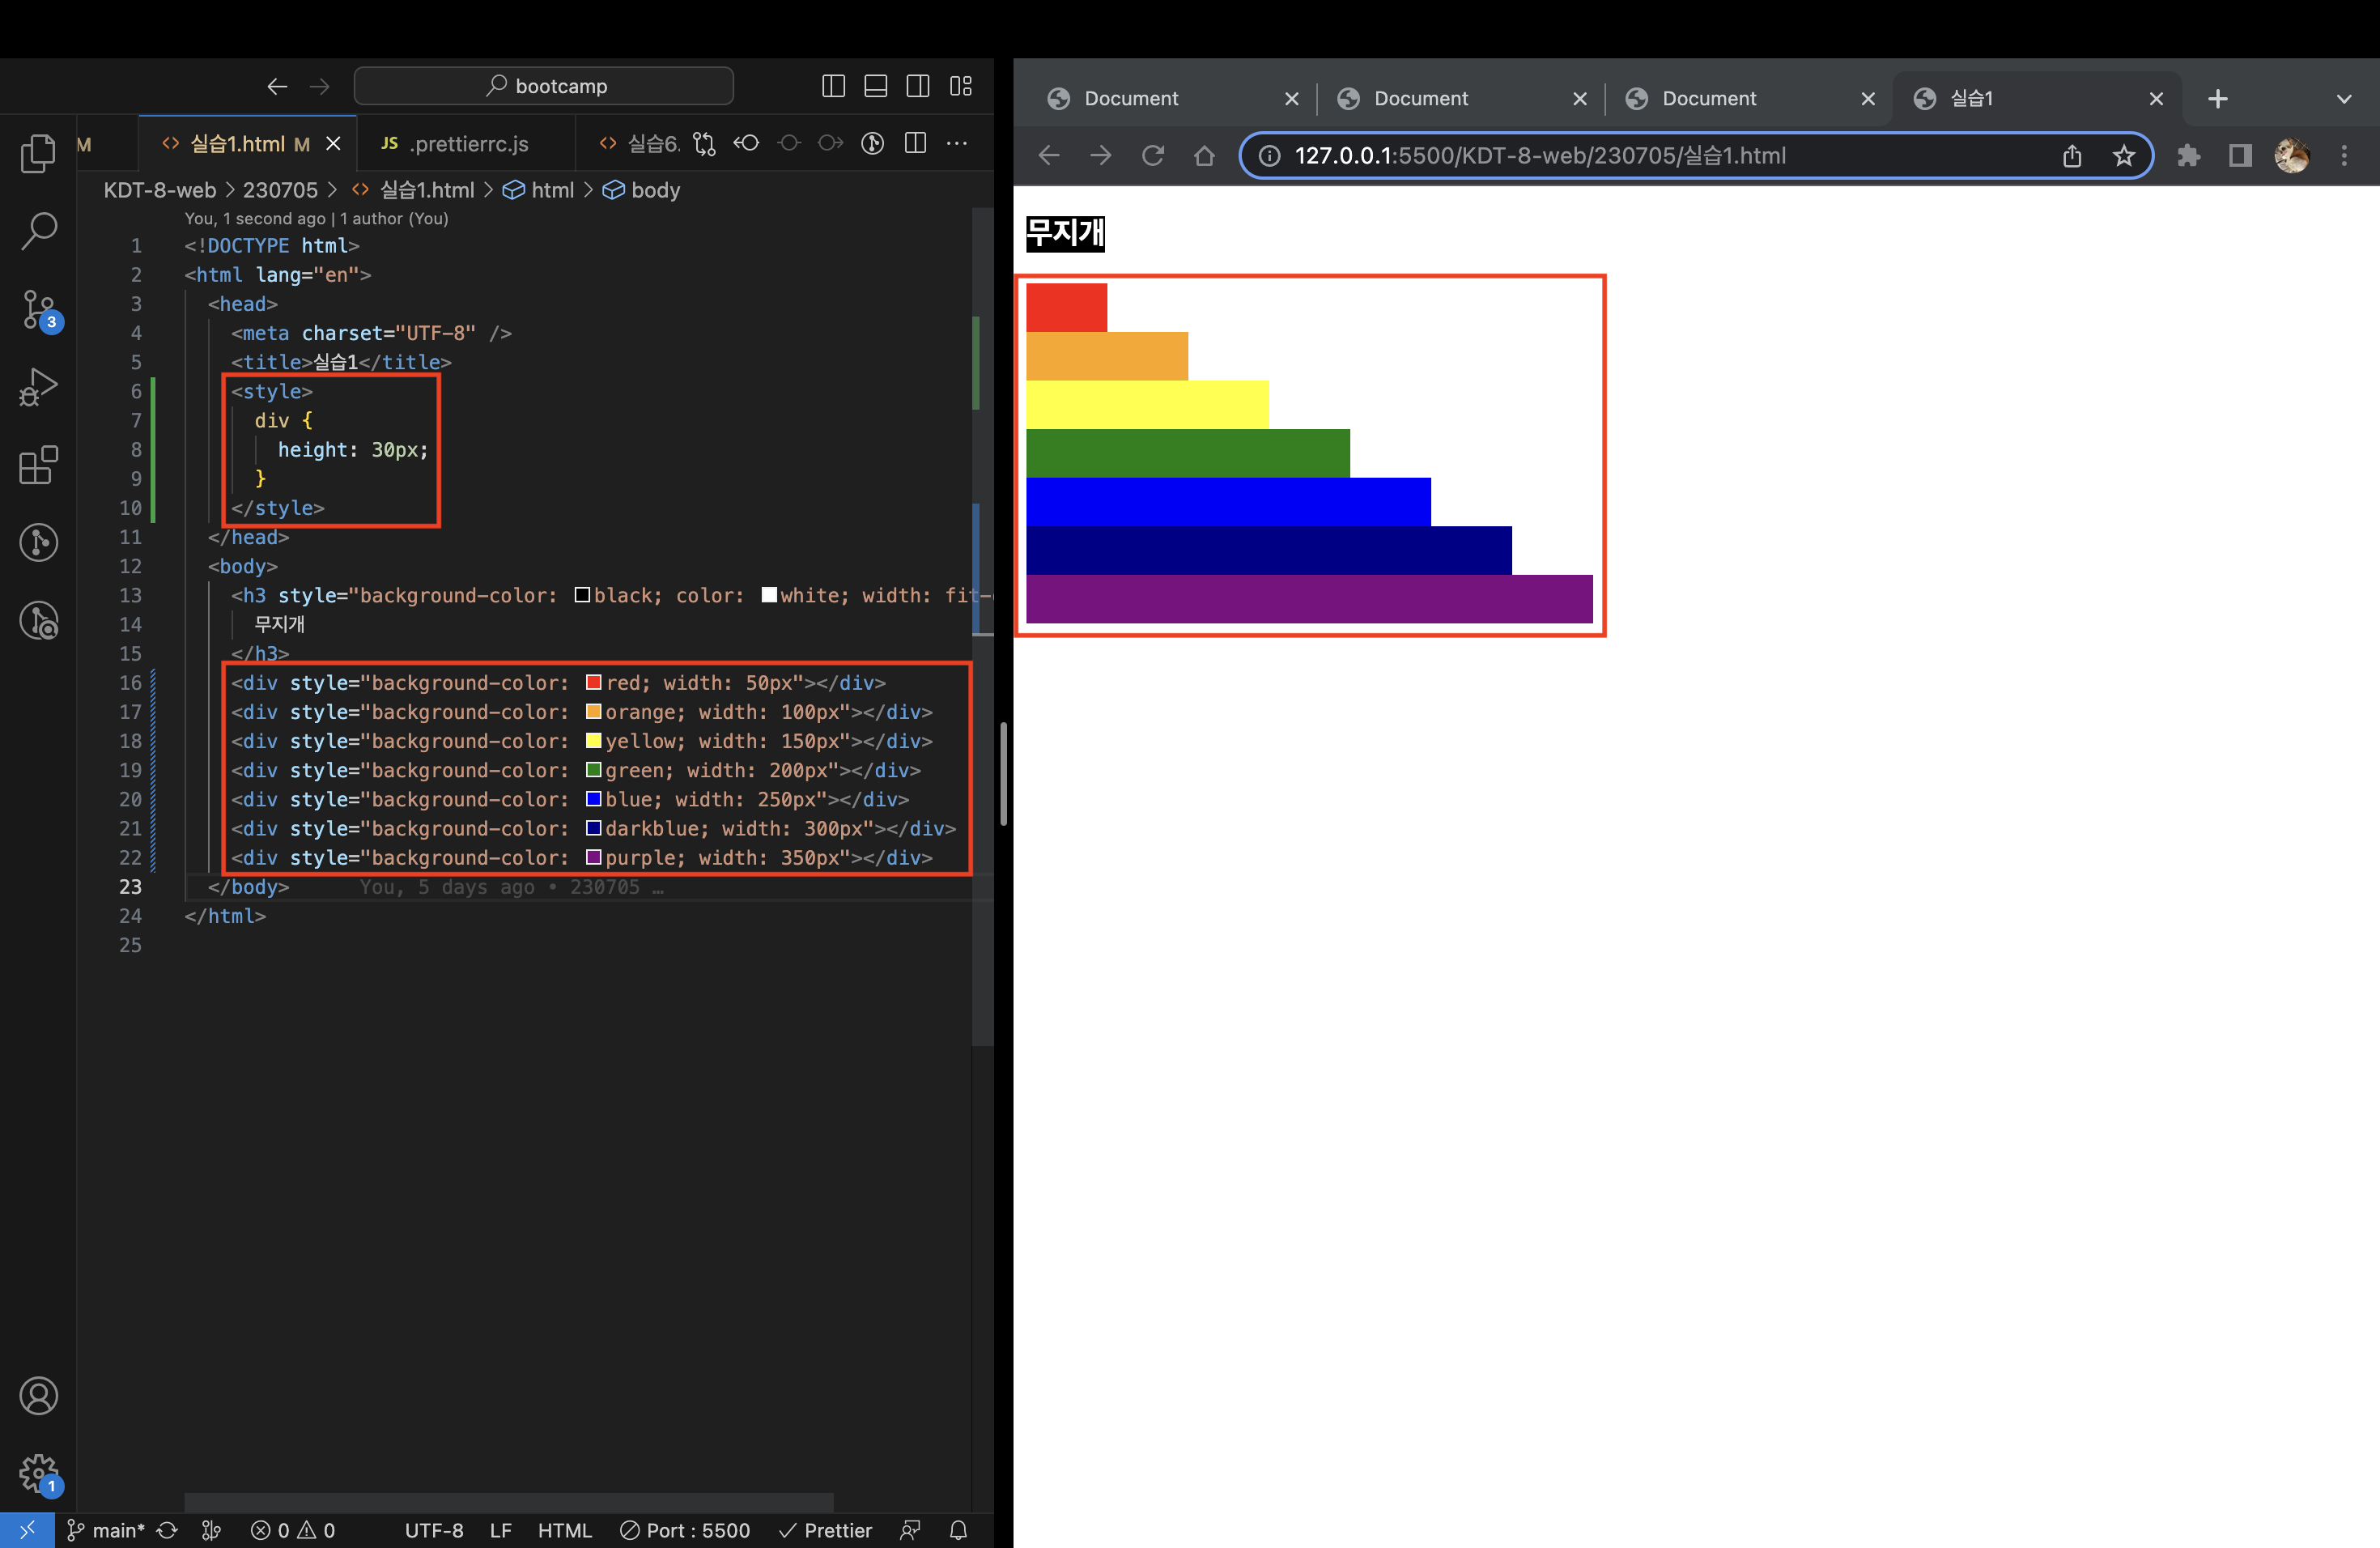Viewport: 2380px width, 1548px height.
Task: Open editor More Actions ellipsis
Action: [x=957, y=144]
